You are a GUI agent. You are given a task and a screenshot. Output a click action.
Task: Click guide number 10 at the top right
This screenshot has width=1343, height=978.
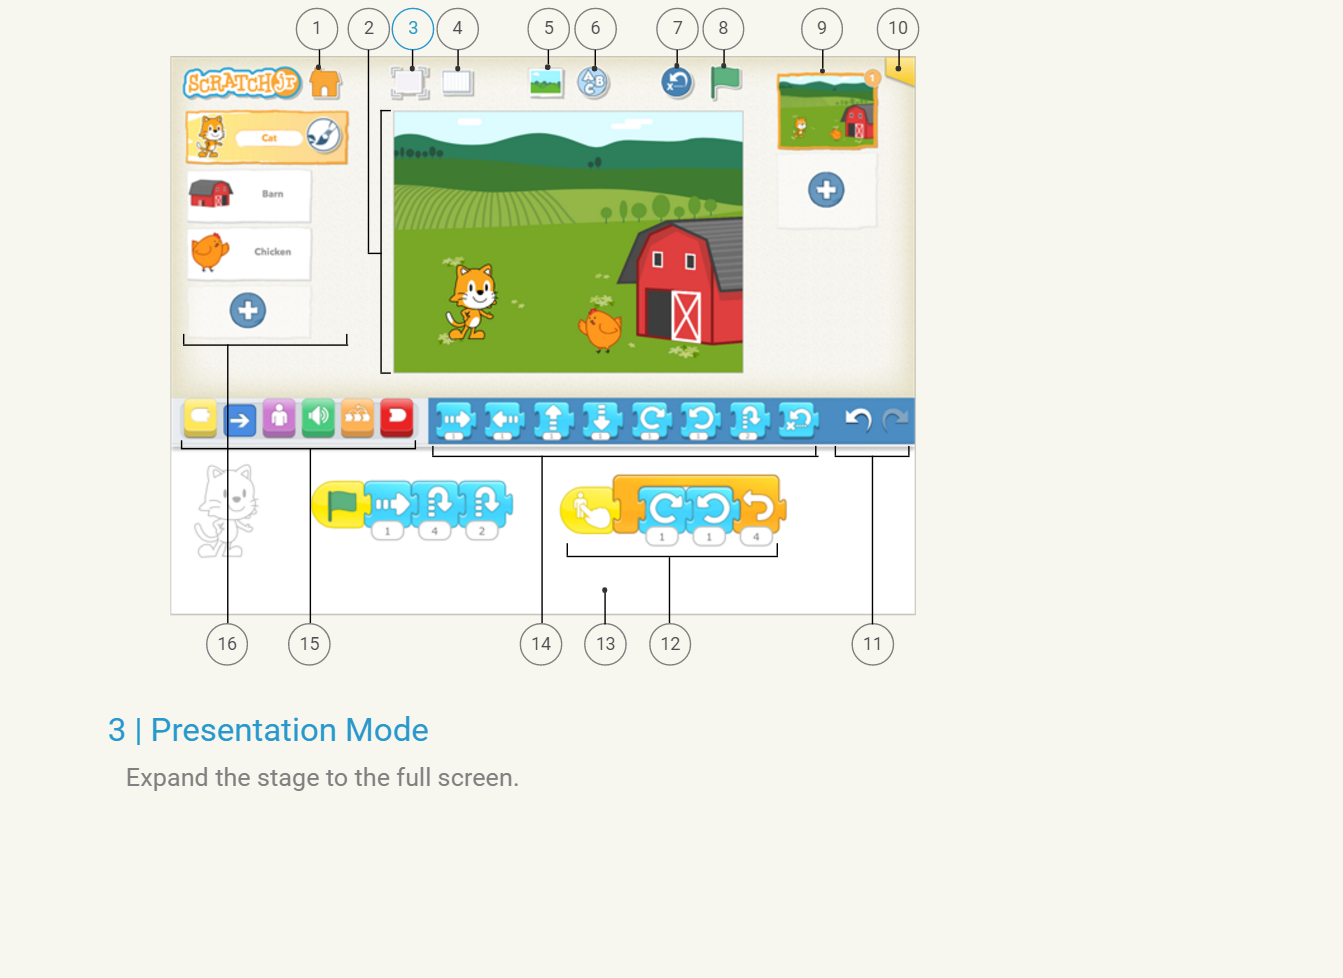click(898, 28)
